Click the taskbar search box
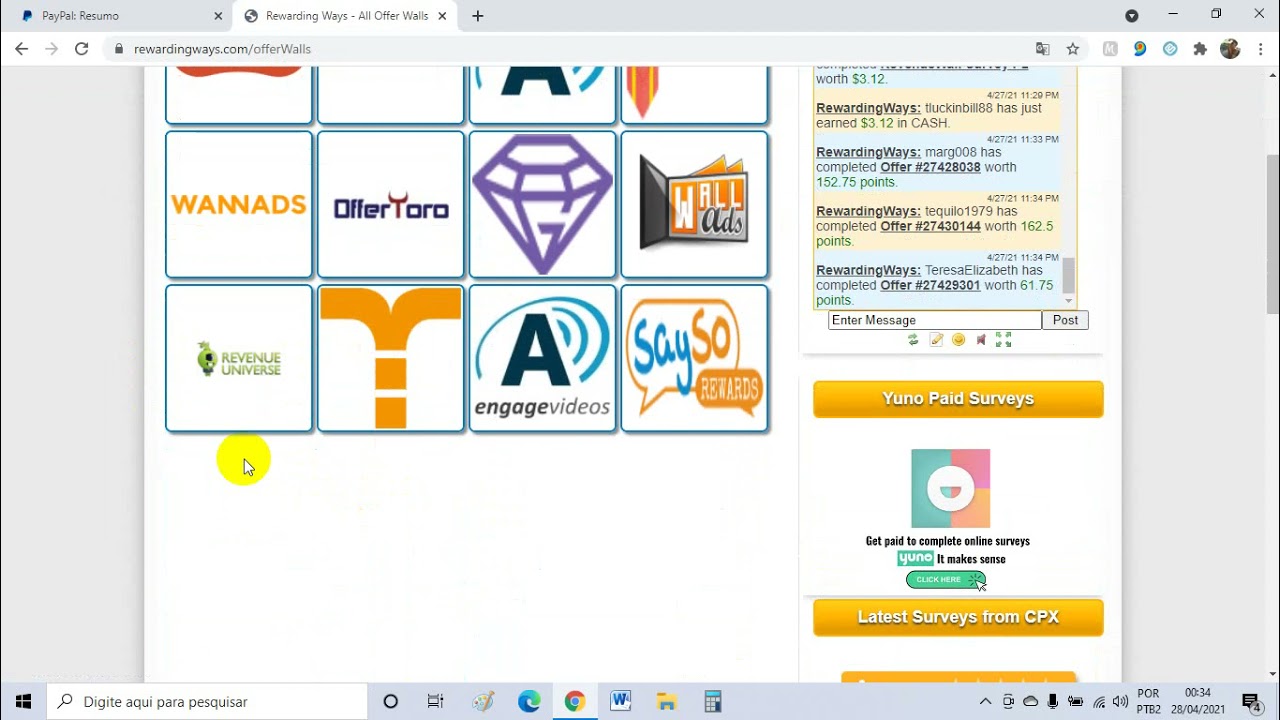The height and width of the screenshot is (720, 1280). (x=208, y=701)
